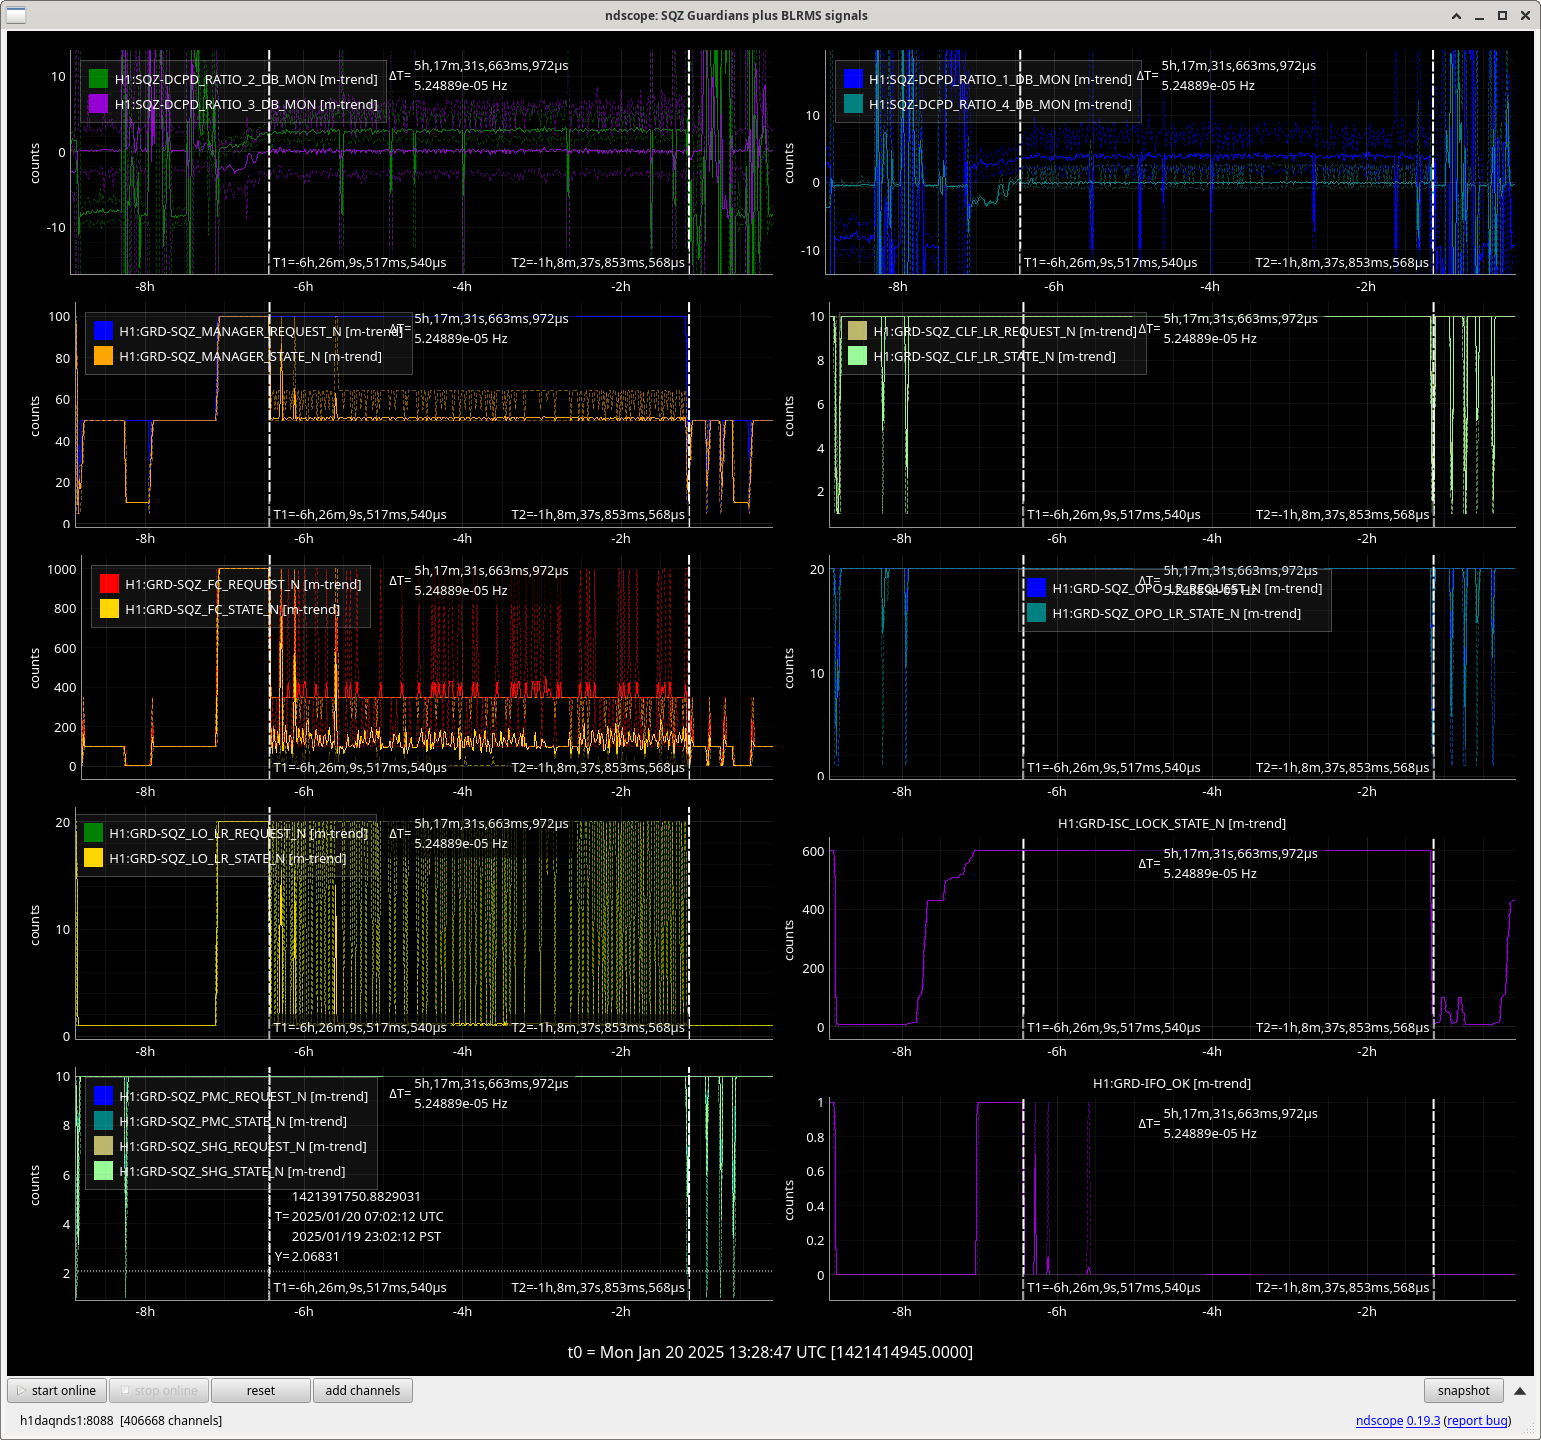Click T2 cursor label in LO_LR_REQUEST plot
Viewport: 1541px width, 1440px height.
[598, 1027]
